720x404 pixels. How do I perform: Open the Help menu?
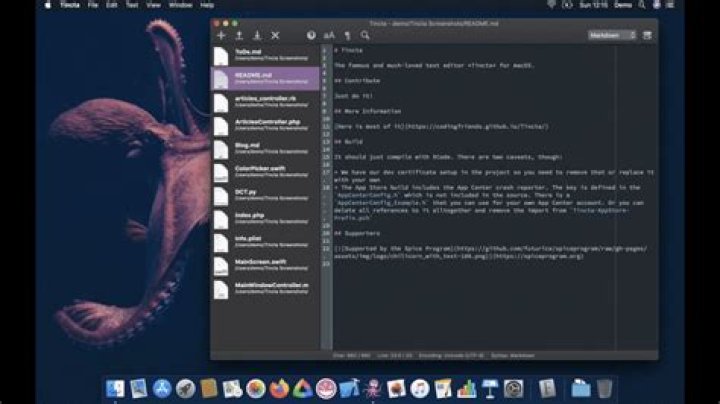click(207, 5)
